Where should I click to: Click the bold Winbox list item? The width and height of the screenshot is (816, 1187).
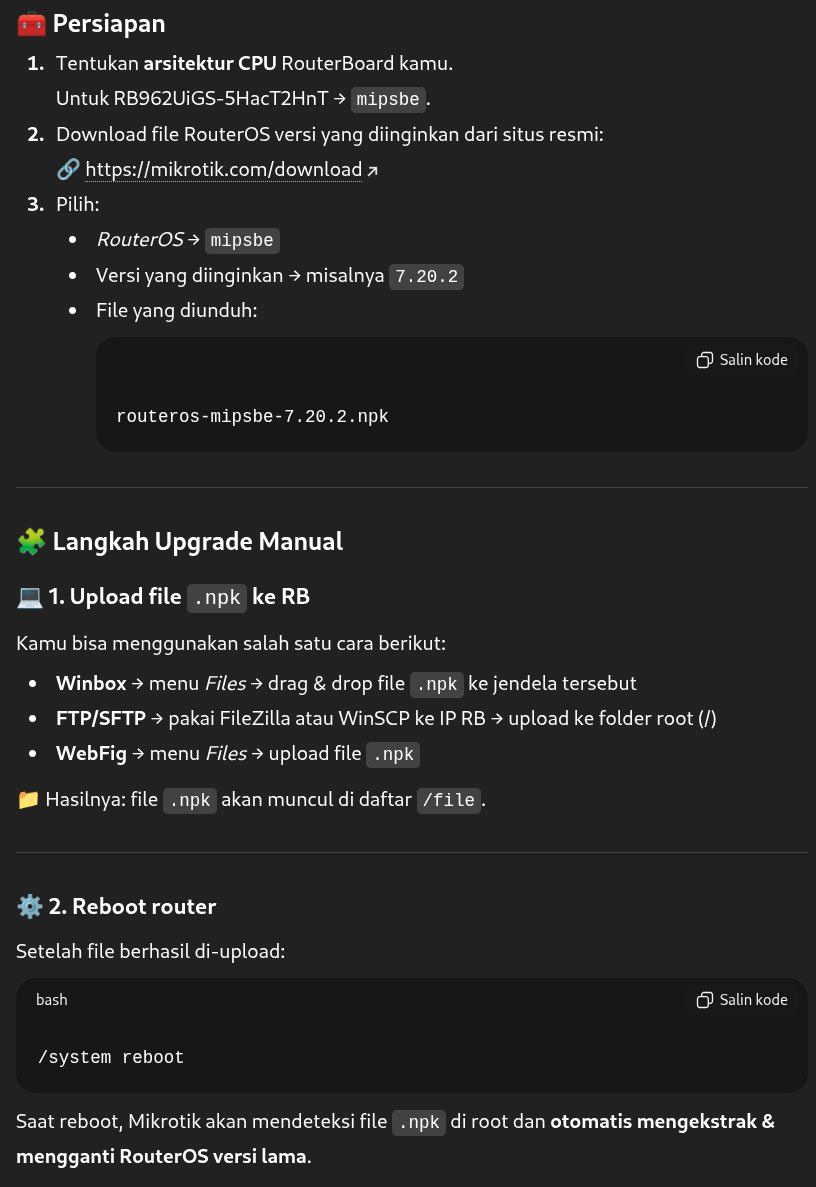click(91, 684)
